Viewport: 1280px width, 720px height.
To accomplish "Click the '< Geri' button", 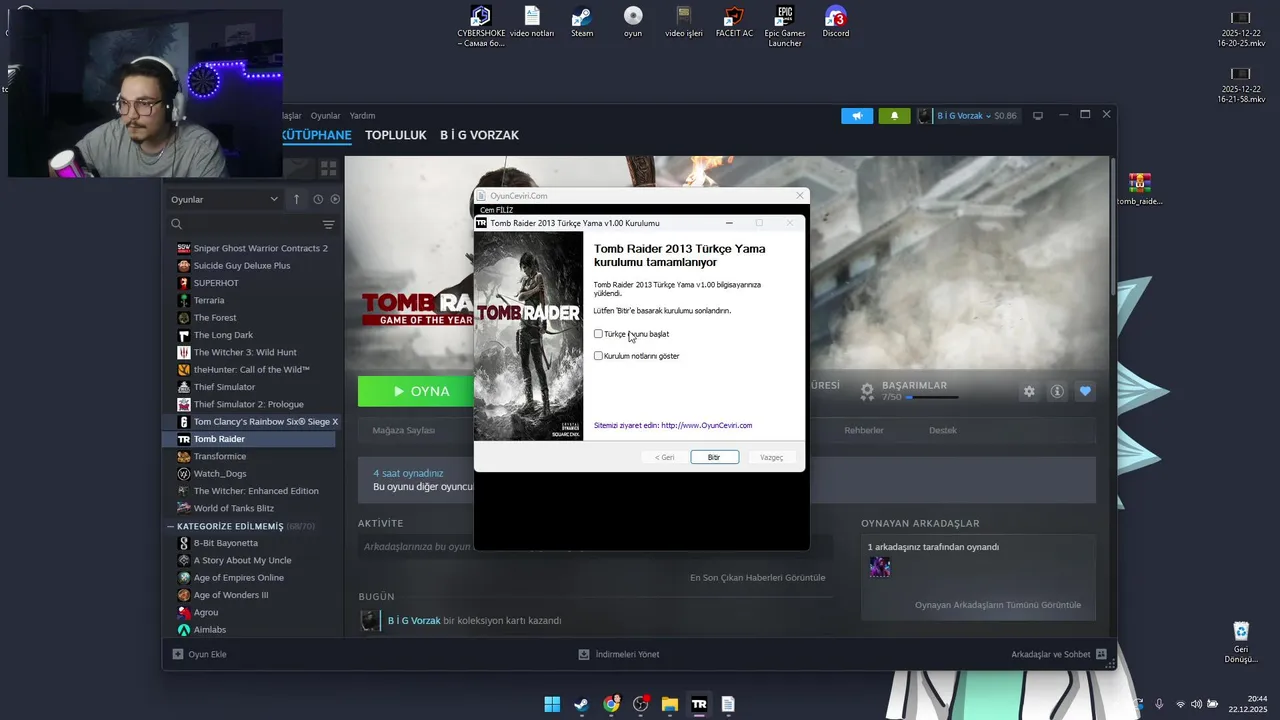I will point(664,457).
